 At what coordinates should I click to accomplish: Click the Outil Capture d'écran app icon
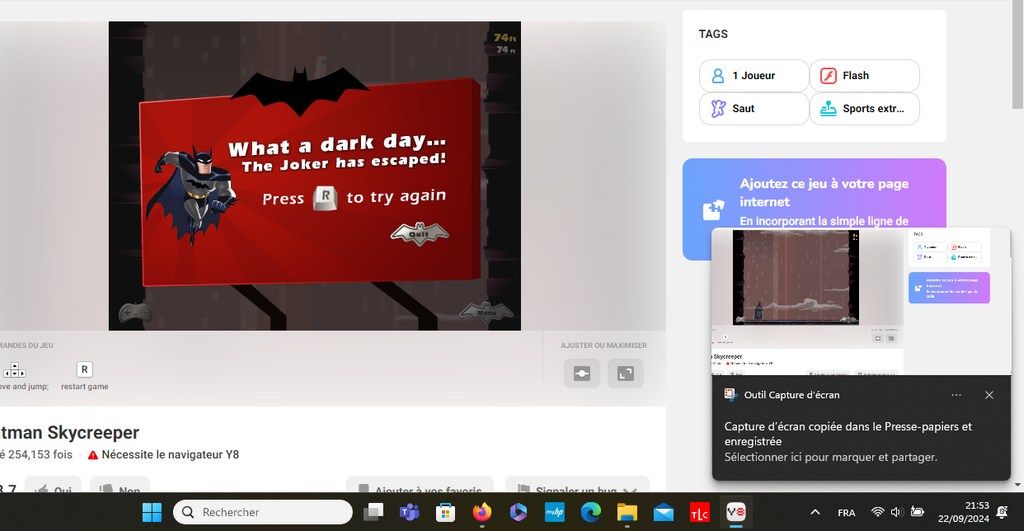[x=731, y=394]
